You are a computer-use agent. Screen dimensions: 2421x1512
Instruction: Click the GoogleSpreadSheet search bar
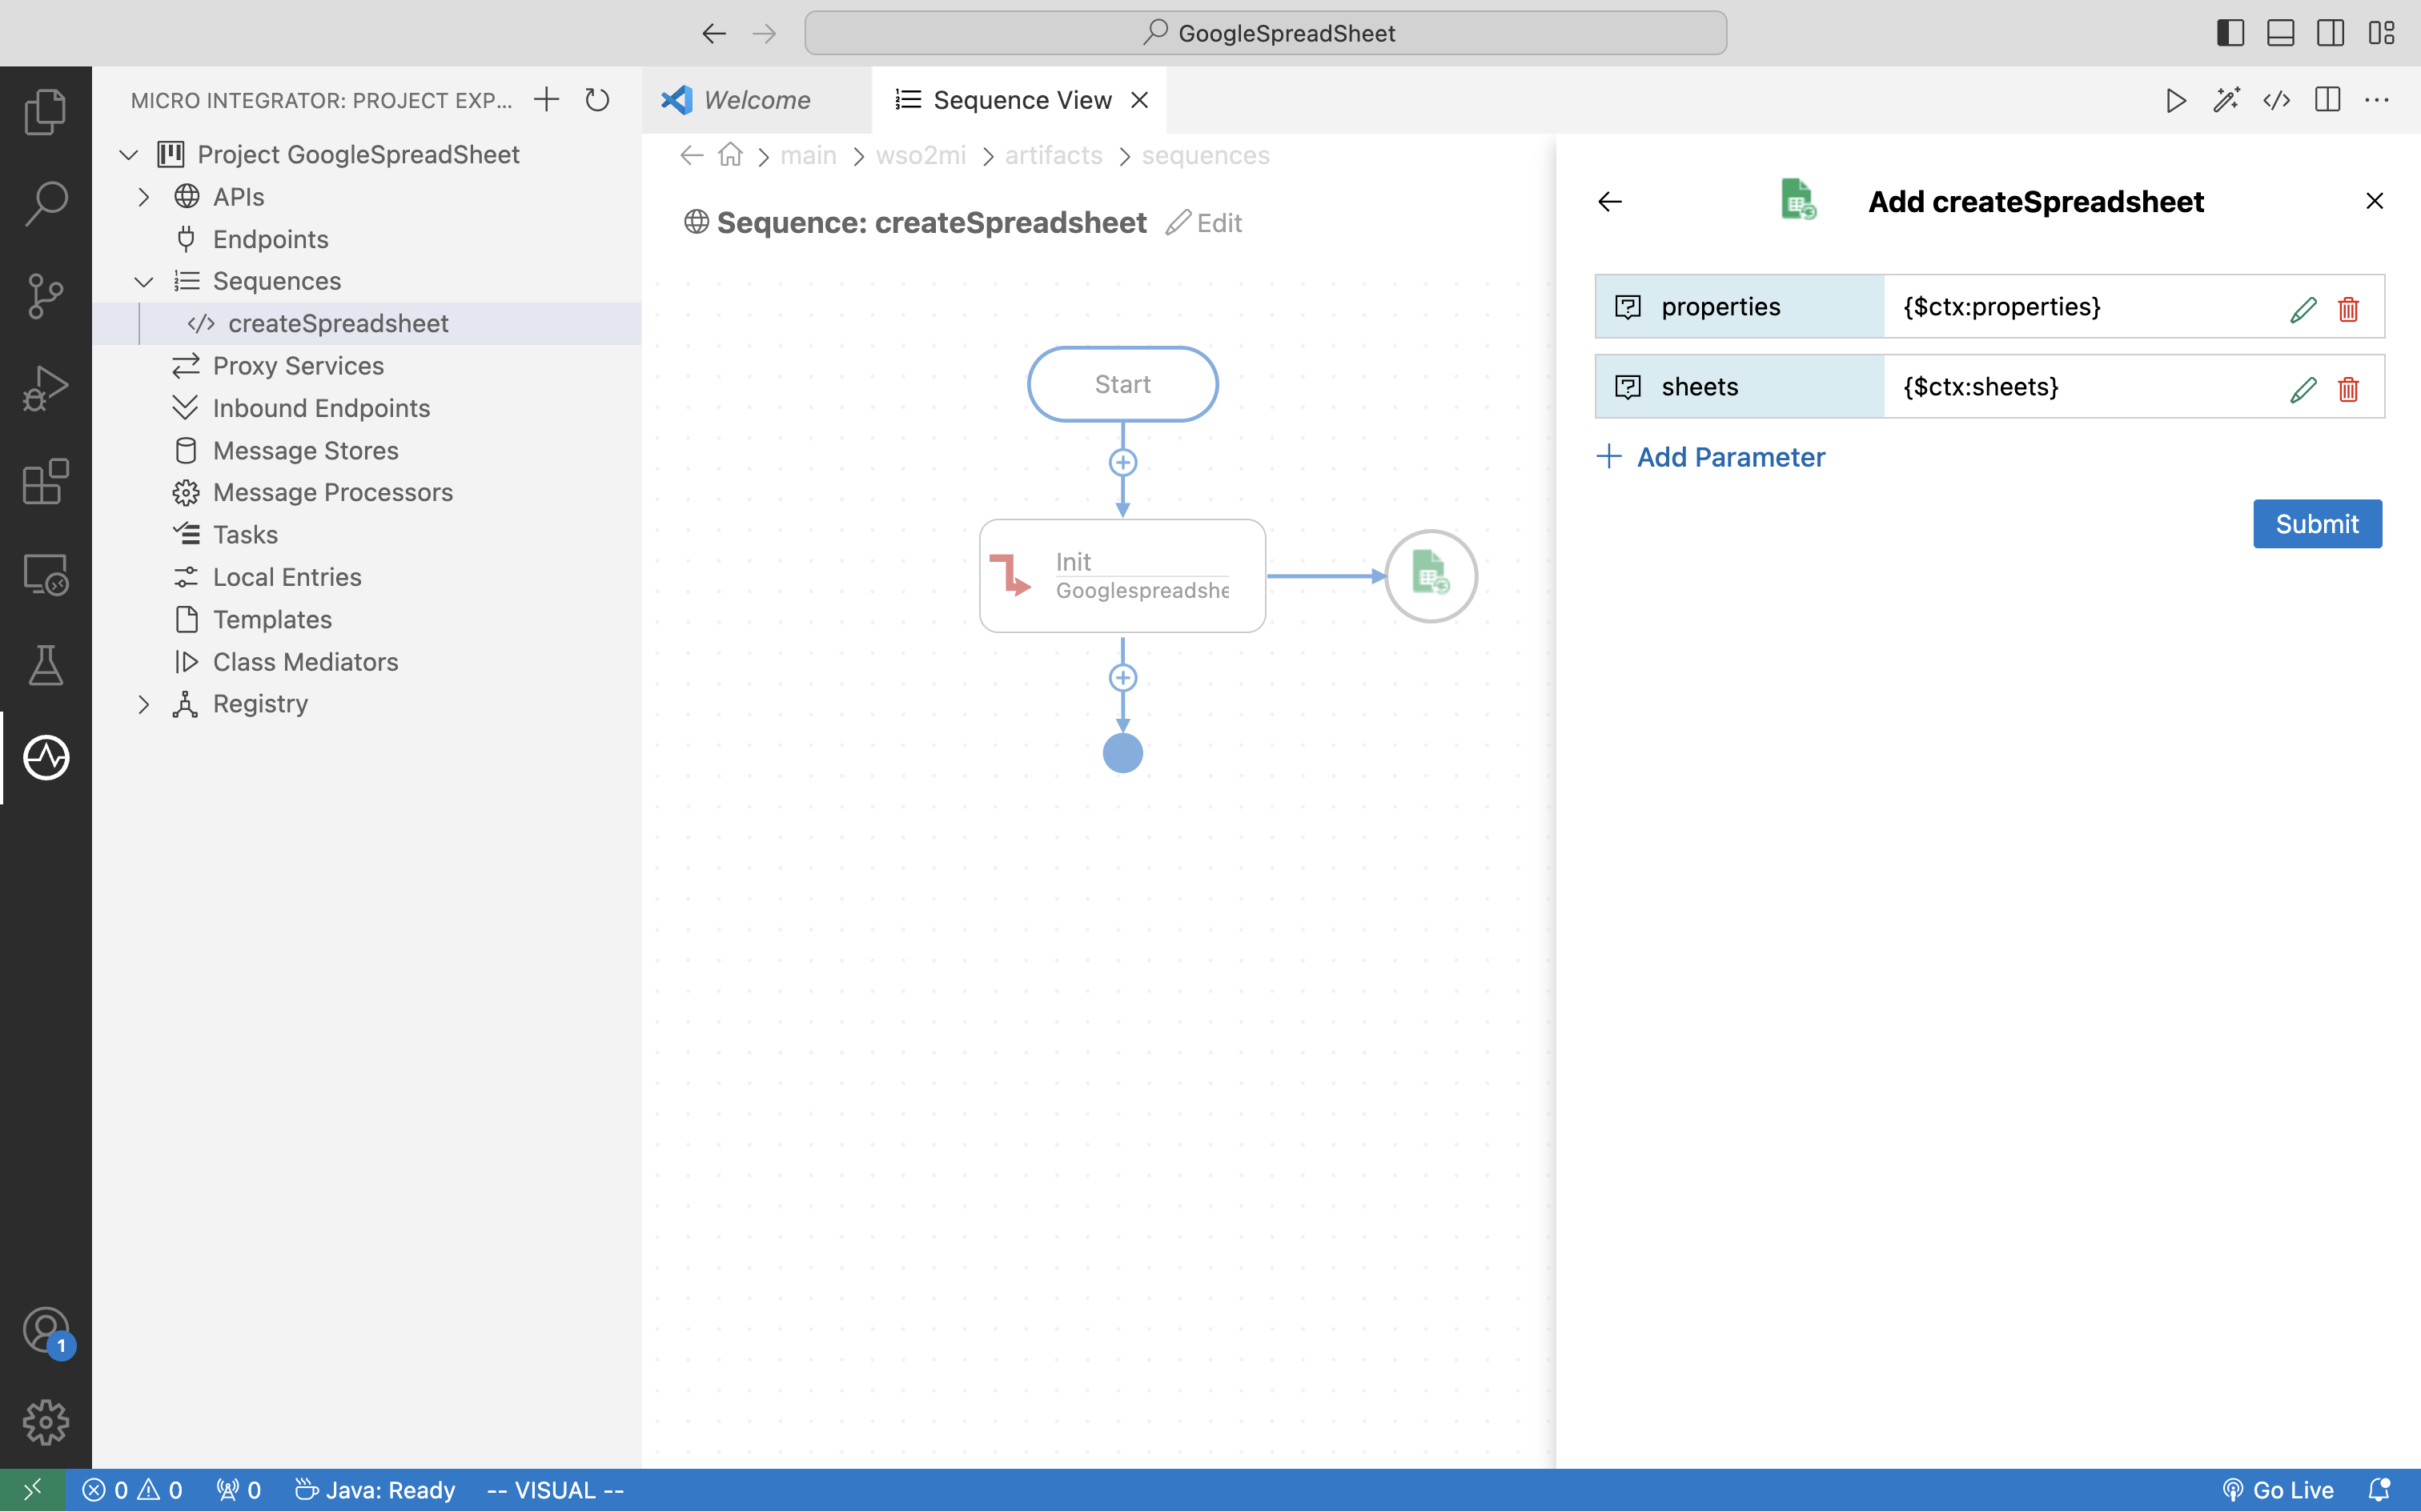tap(1265, 33)
